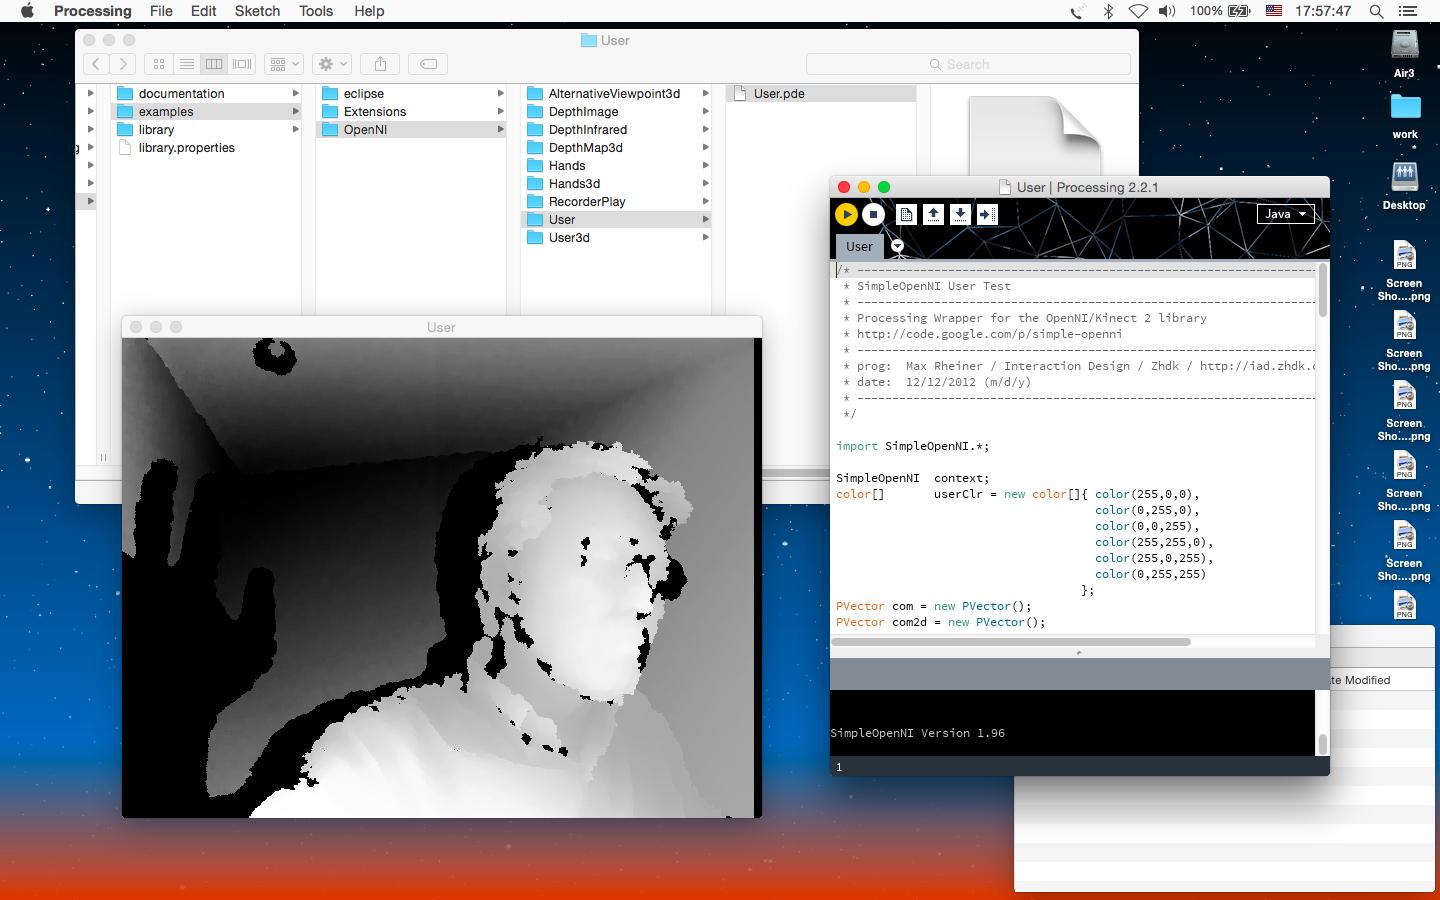Open a sketch with the up-arrow icon
Image resolution: width=1440 pixels, height=900 pixels.
coord(933,214)
